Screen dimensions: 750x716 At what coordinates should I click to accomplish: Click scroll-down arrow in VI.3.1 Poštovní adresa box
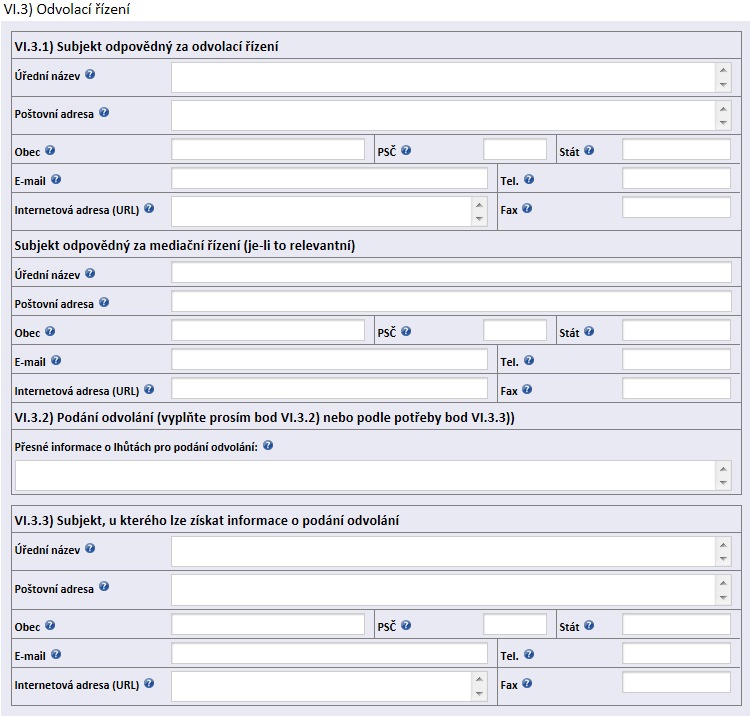pos(723,123)
